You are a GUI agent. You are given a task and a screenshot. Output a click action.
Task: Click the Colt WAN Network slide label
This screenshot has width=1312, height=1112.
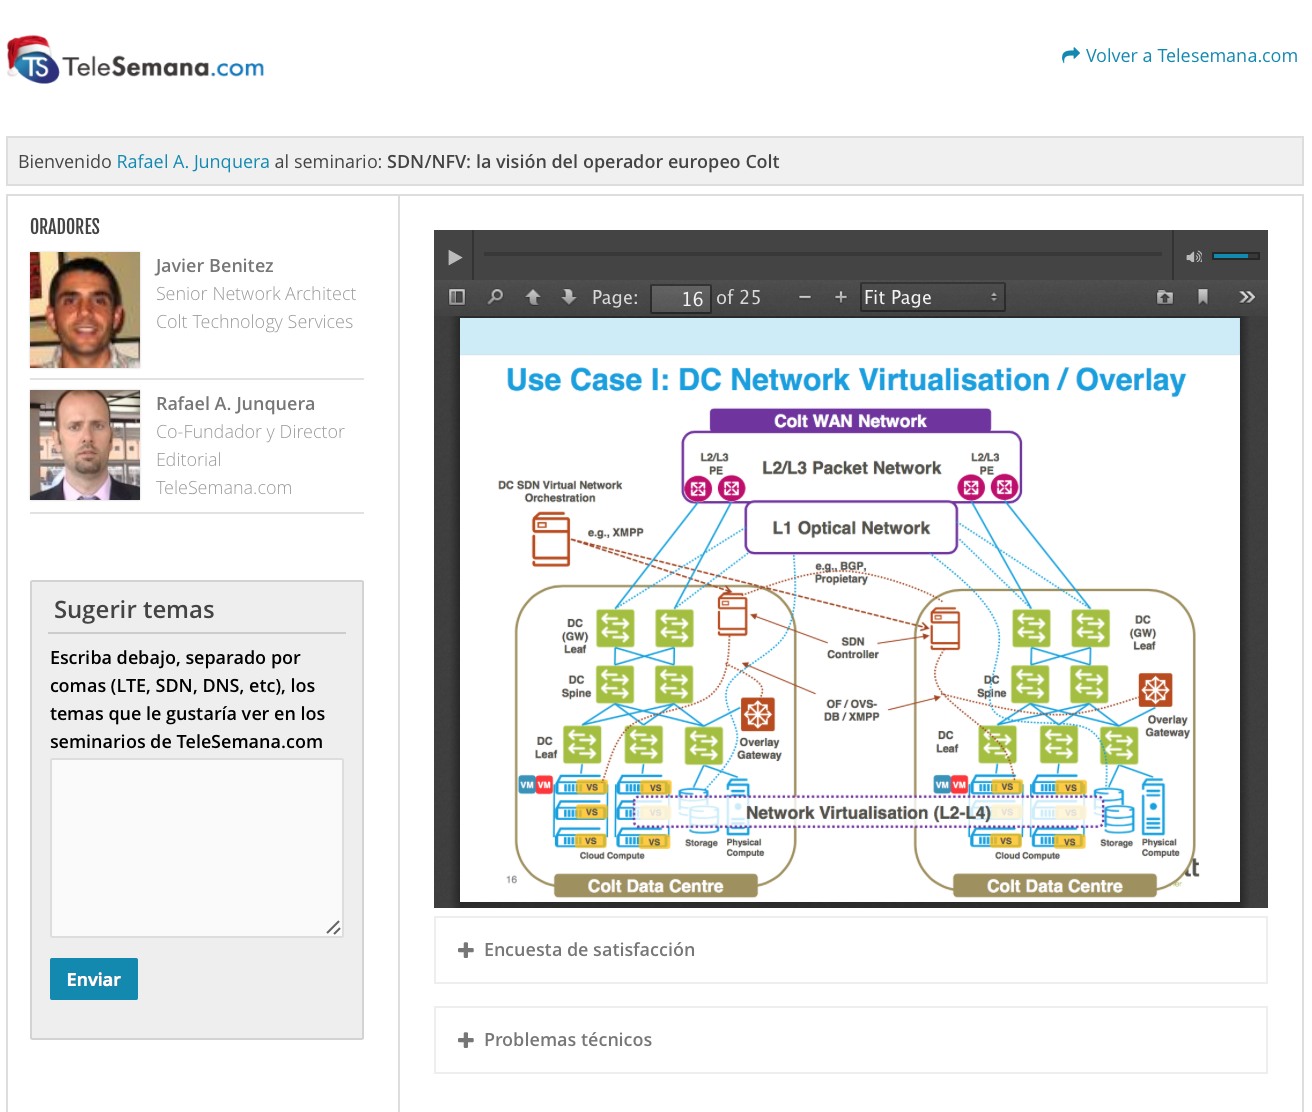(850, 421)
